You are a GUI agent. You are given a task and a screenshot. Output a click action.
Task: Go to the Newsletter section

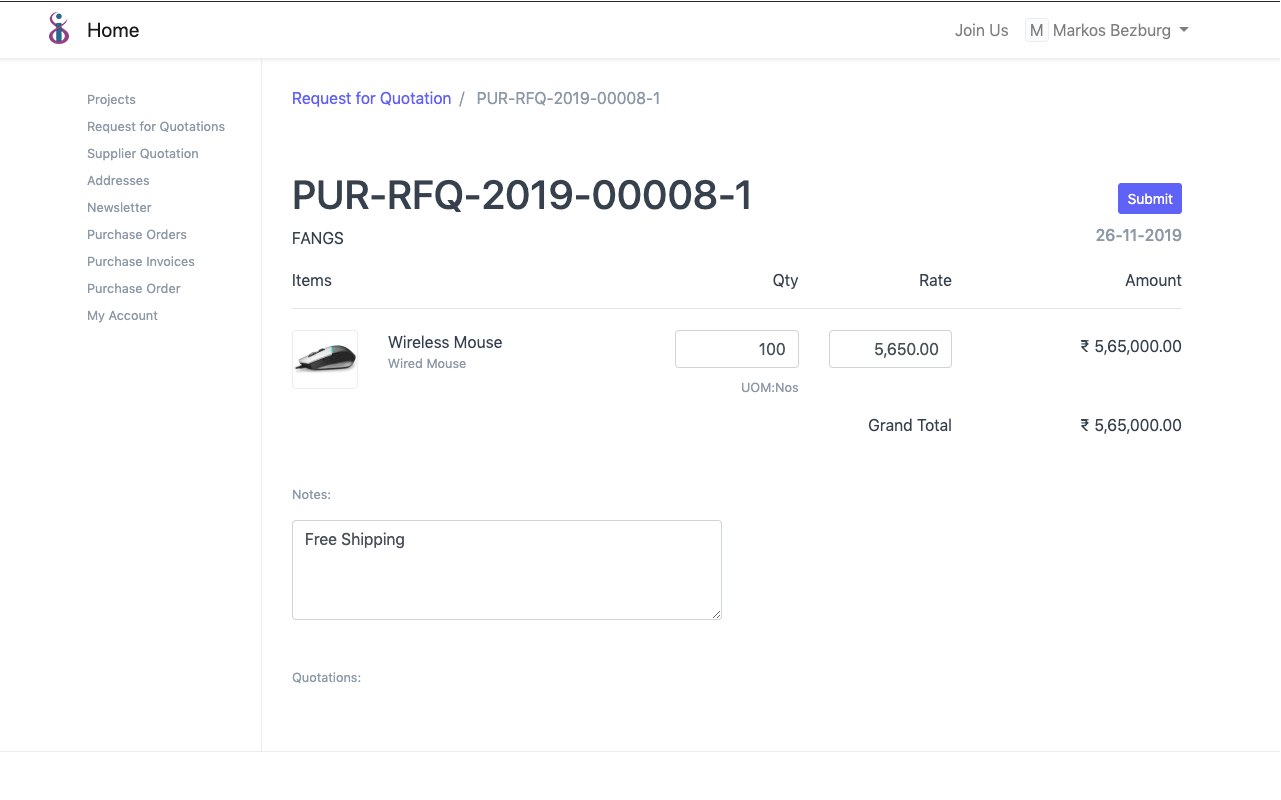(119, 207)
